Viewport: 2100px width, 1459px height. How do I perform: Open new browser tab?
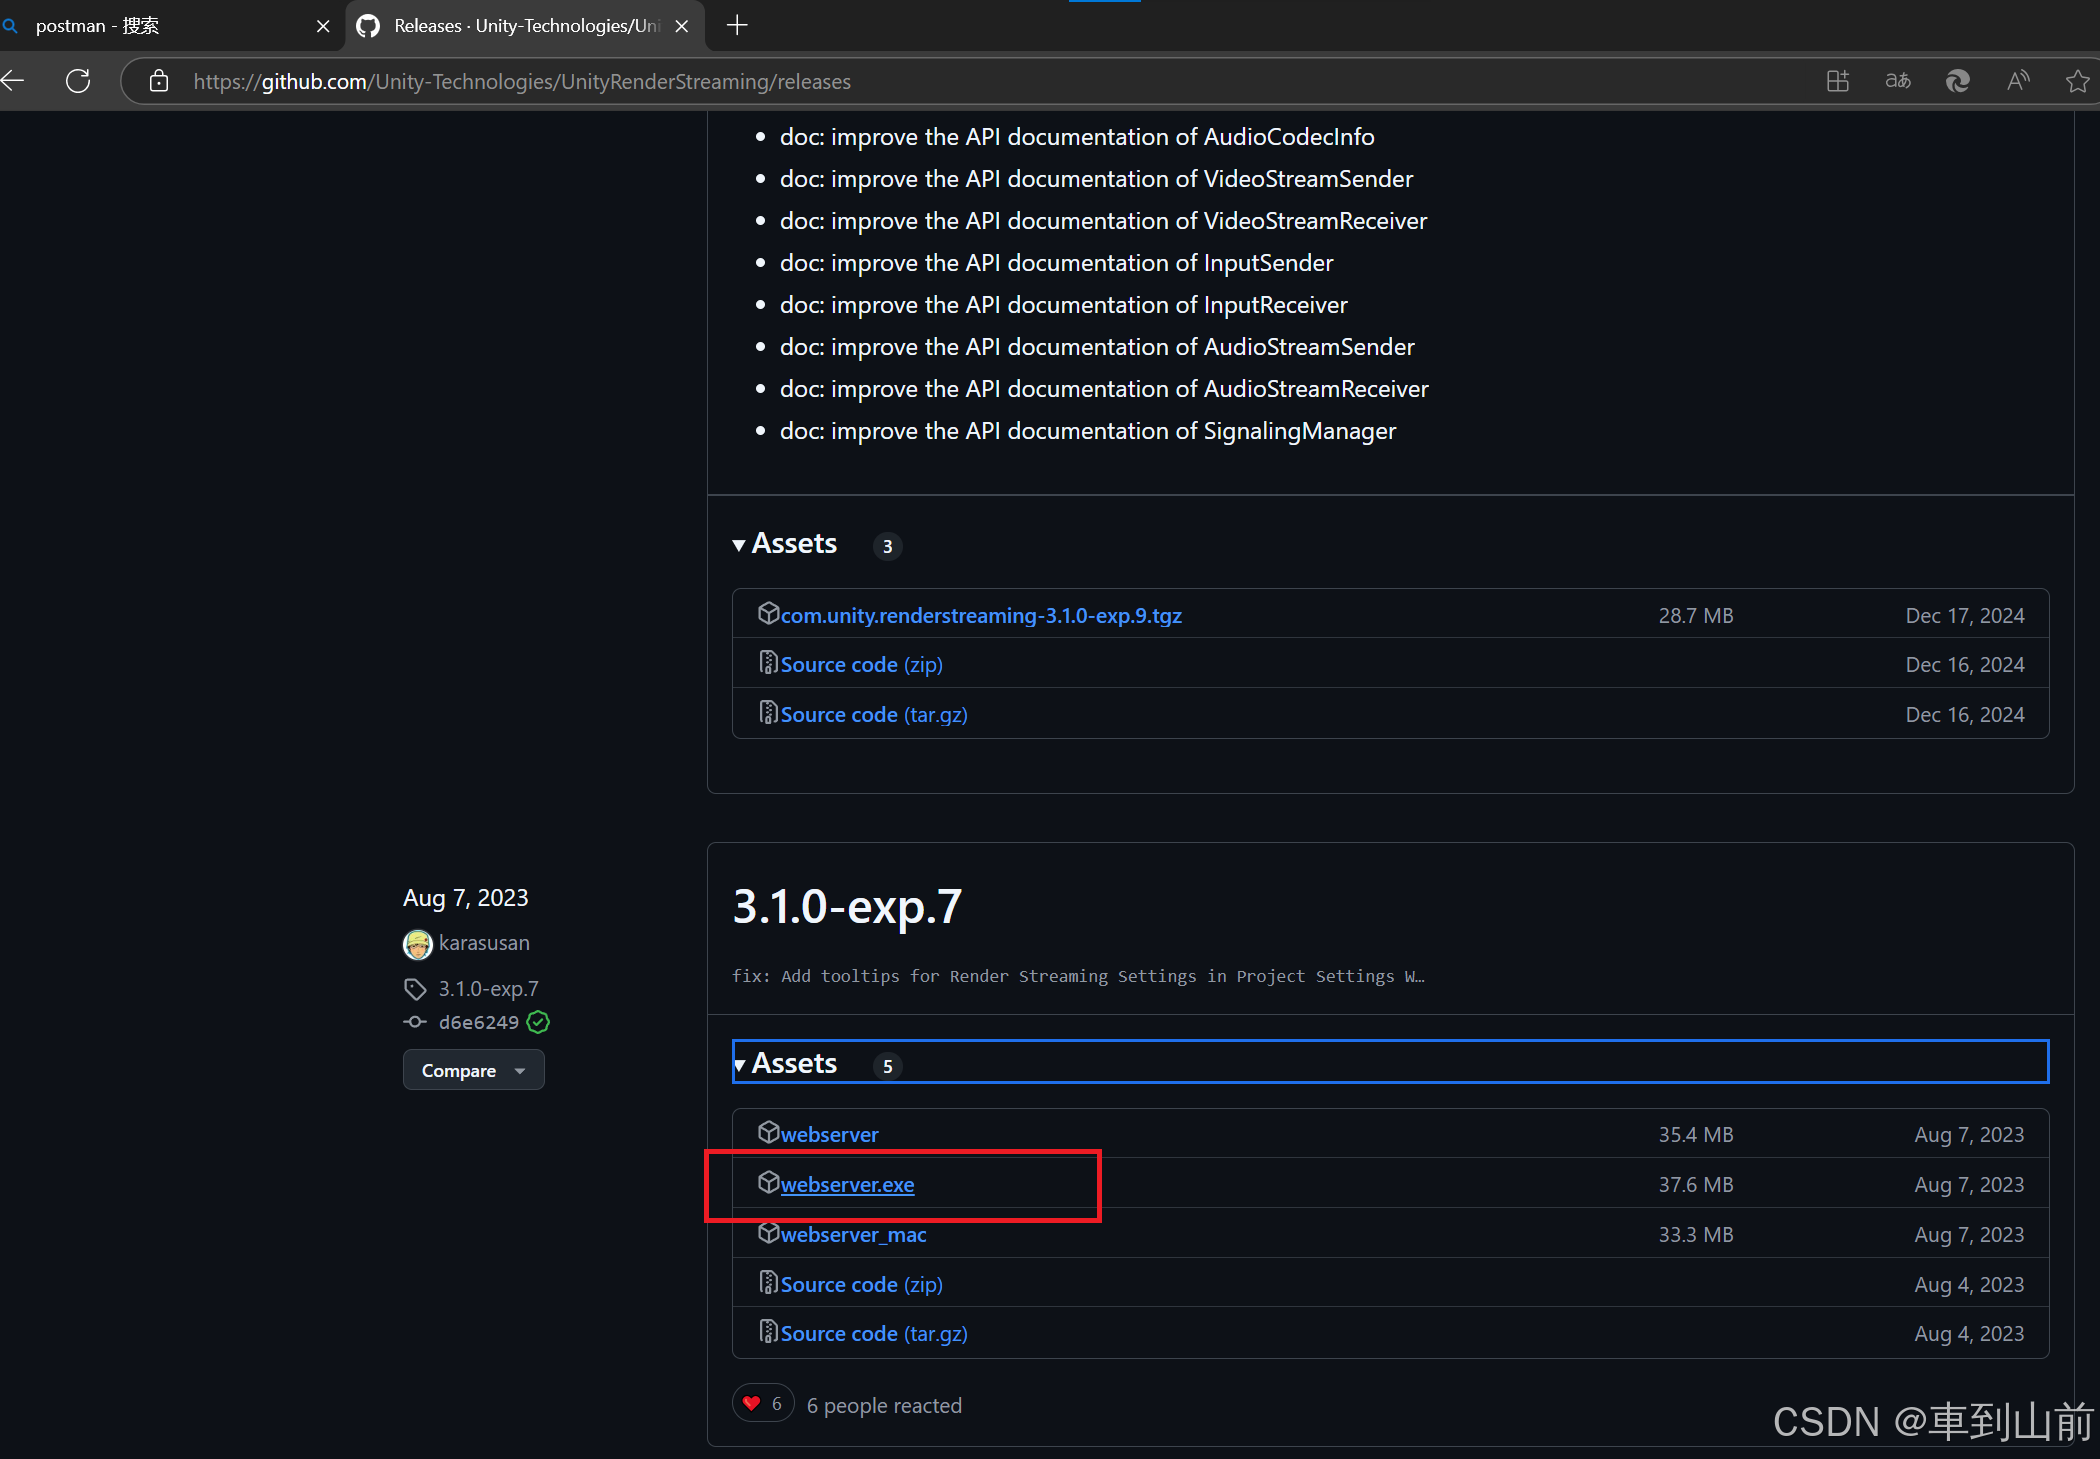737,26
